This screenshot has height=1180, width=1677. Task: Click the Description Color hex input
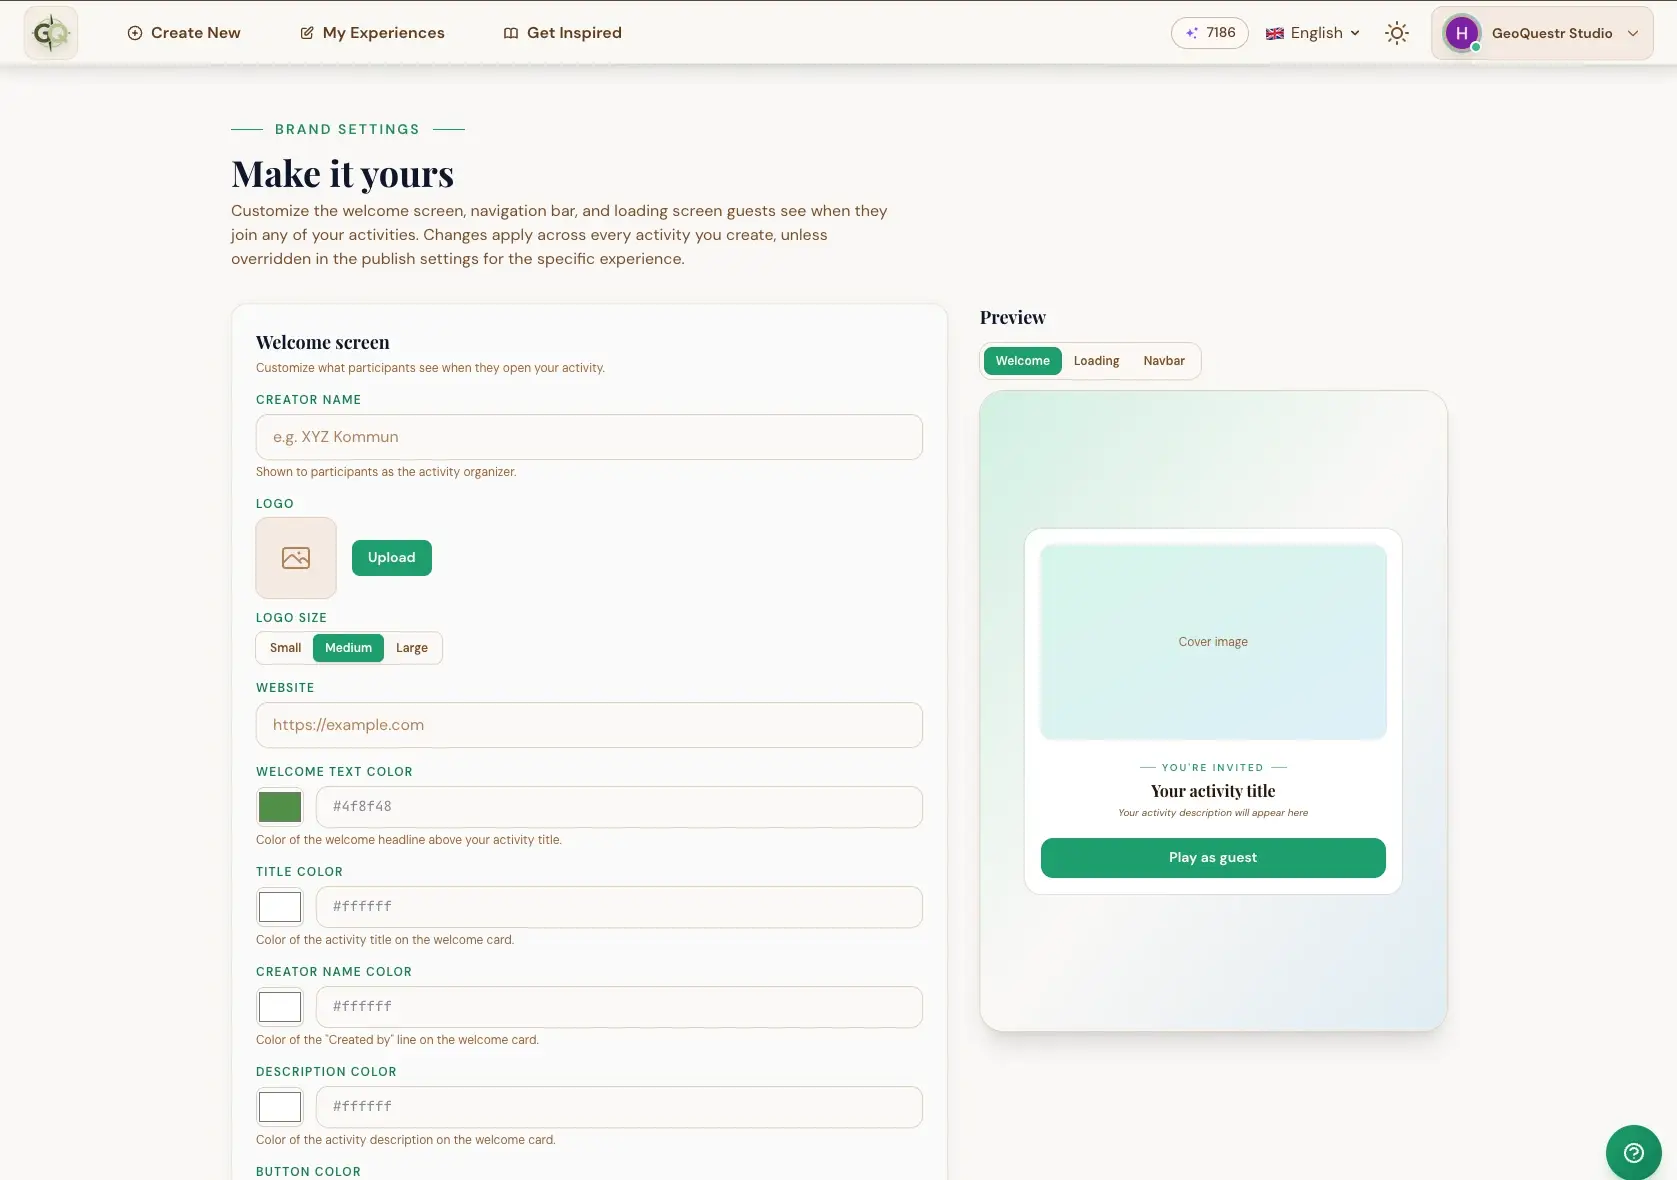[x=619, y=1107]
